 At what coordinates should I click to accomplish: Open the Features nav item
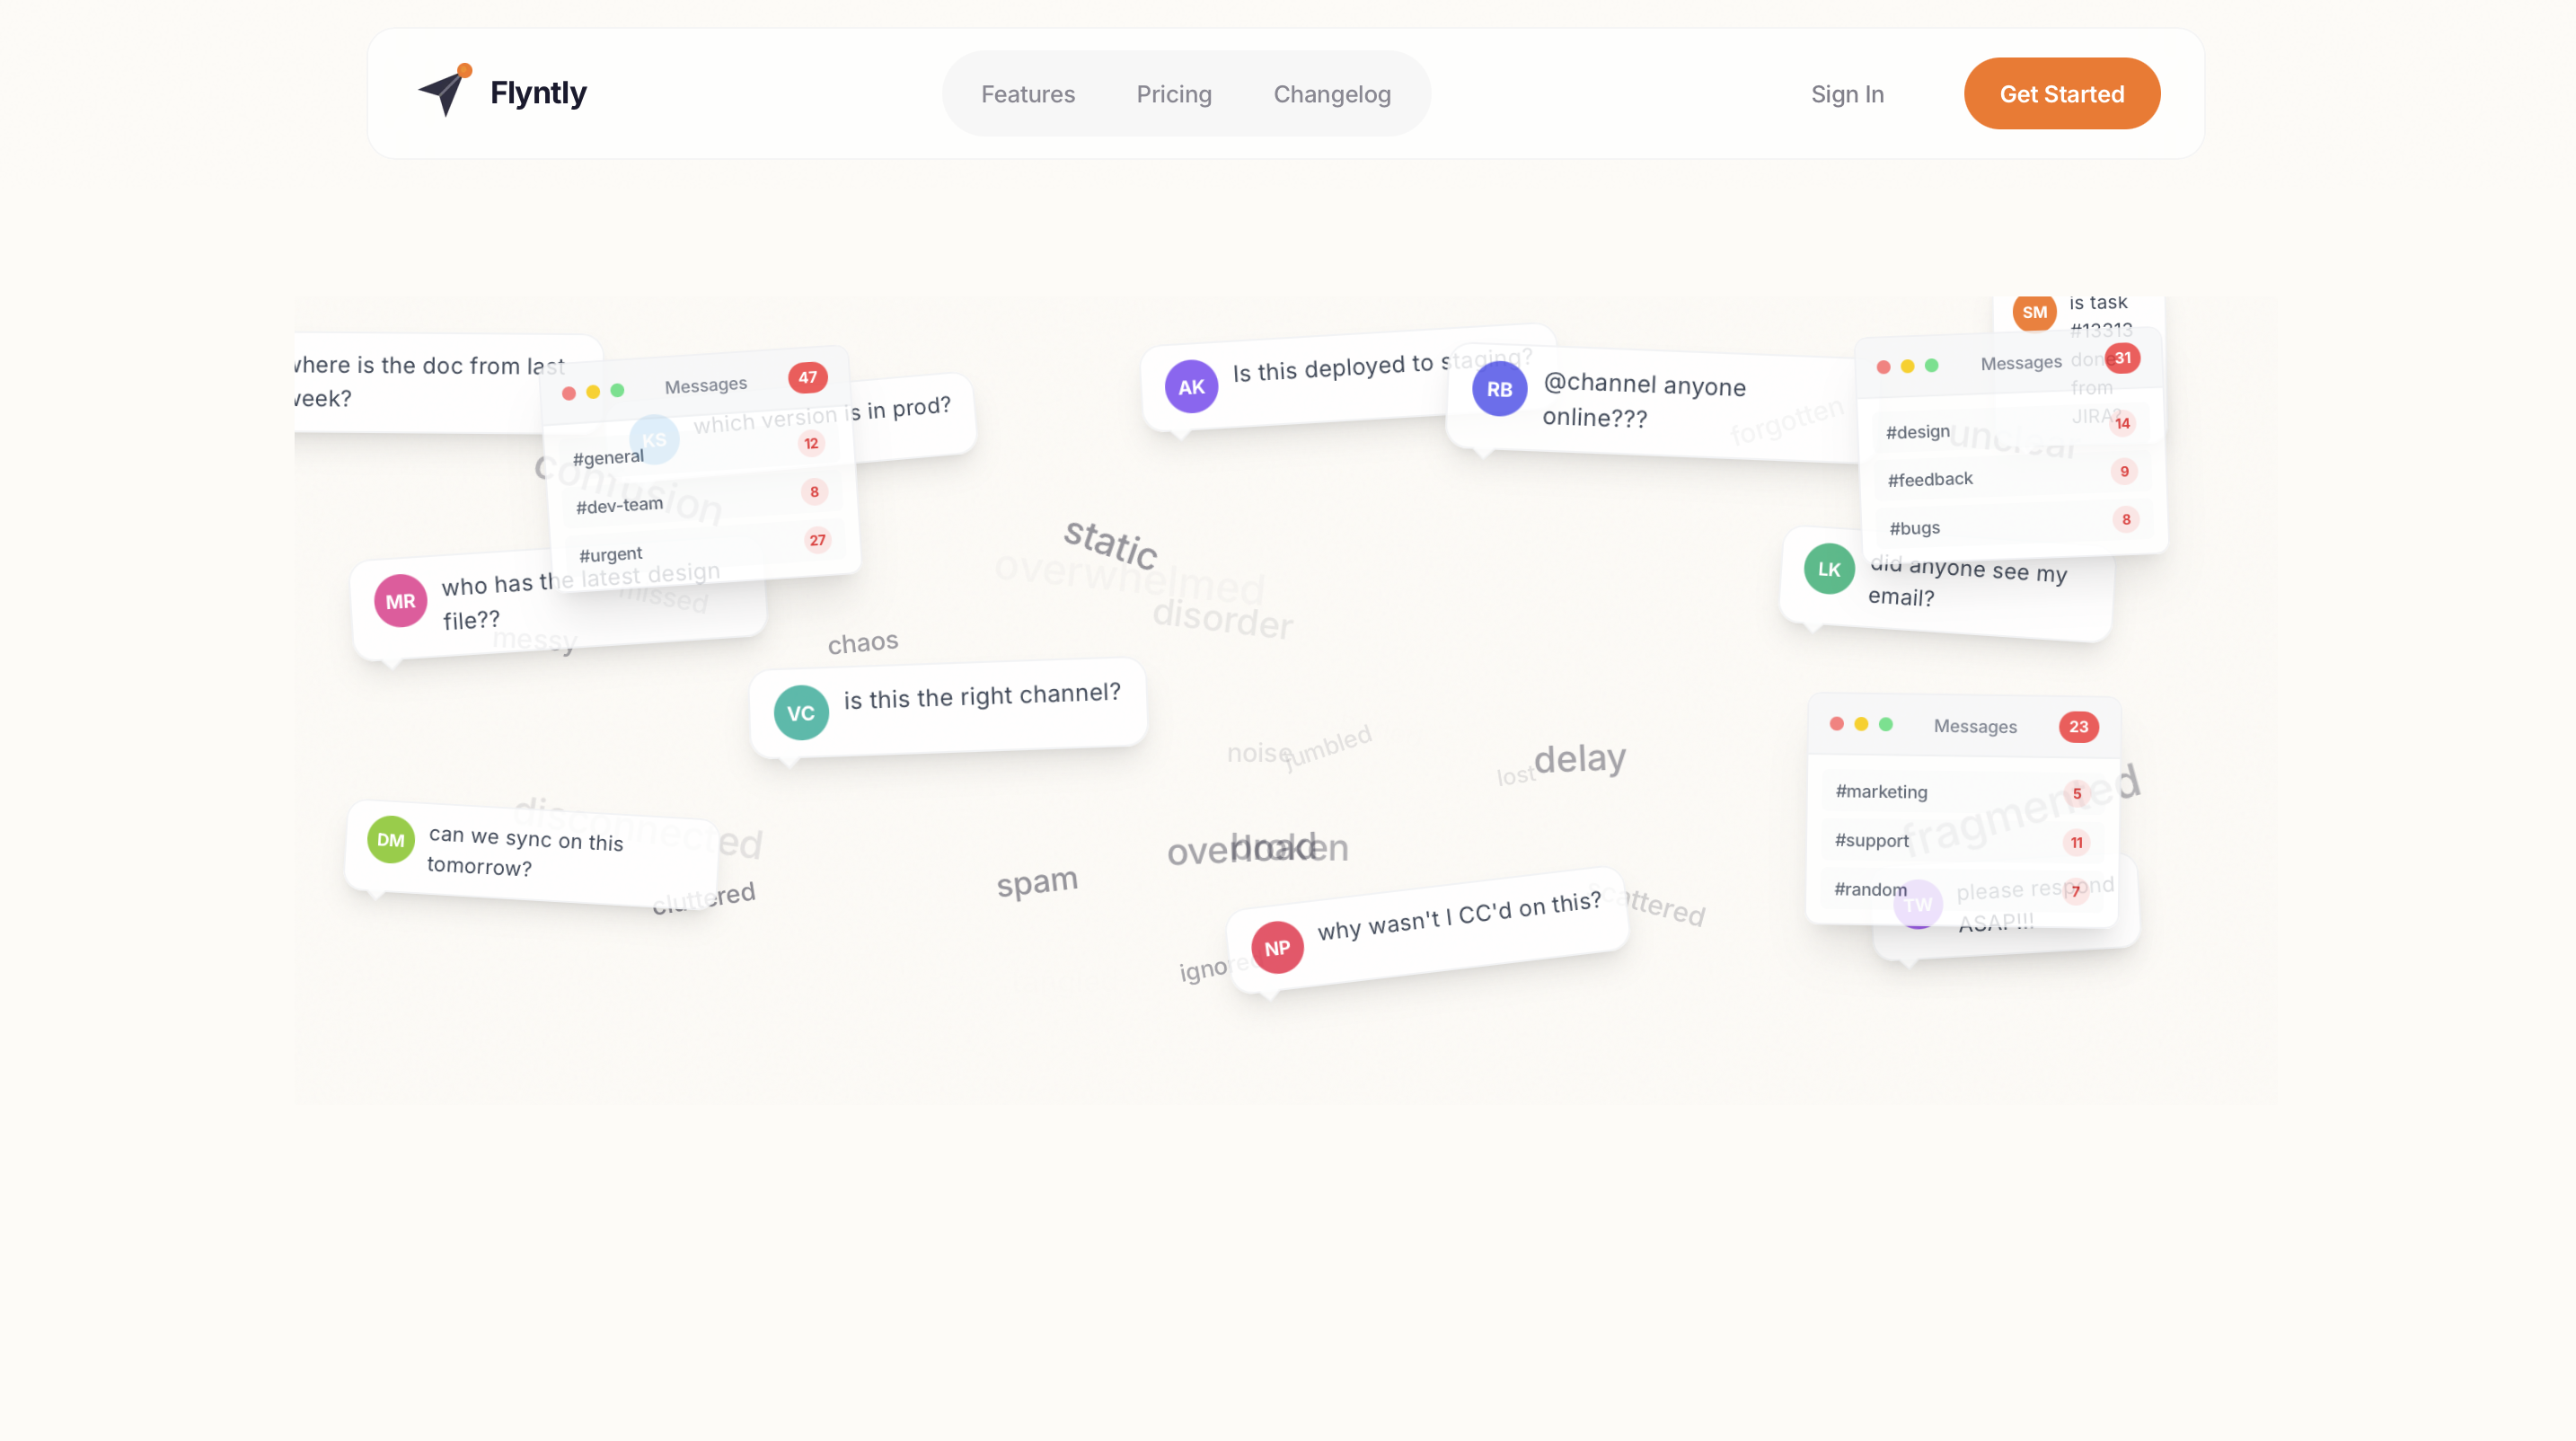[1027, 94]
